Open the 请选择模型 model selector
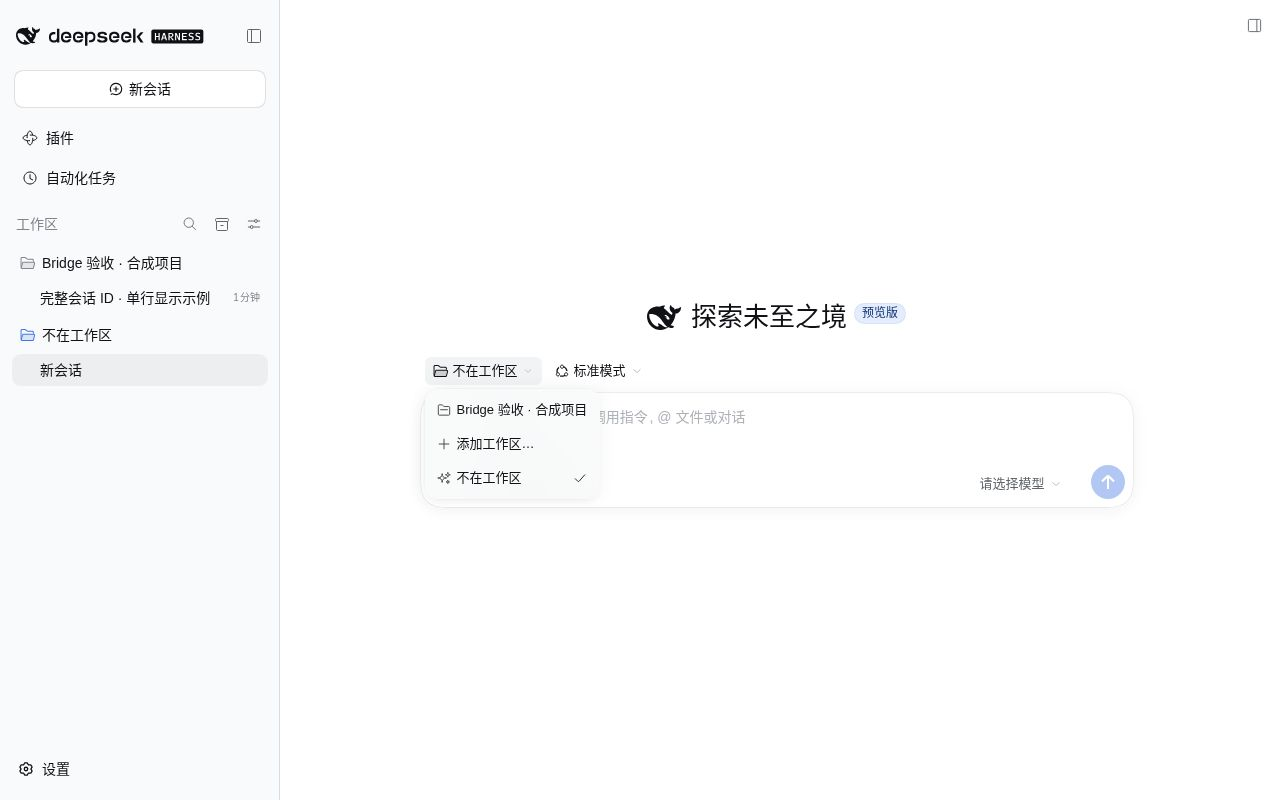1280x800 pixels. pyautogui.click(x=1020, y=484)
